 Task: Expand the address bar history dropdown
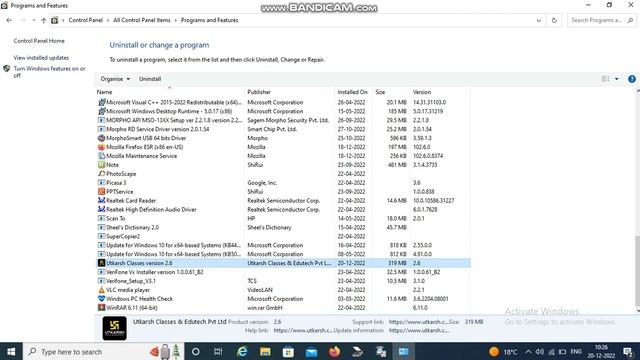coord(538,20)
